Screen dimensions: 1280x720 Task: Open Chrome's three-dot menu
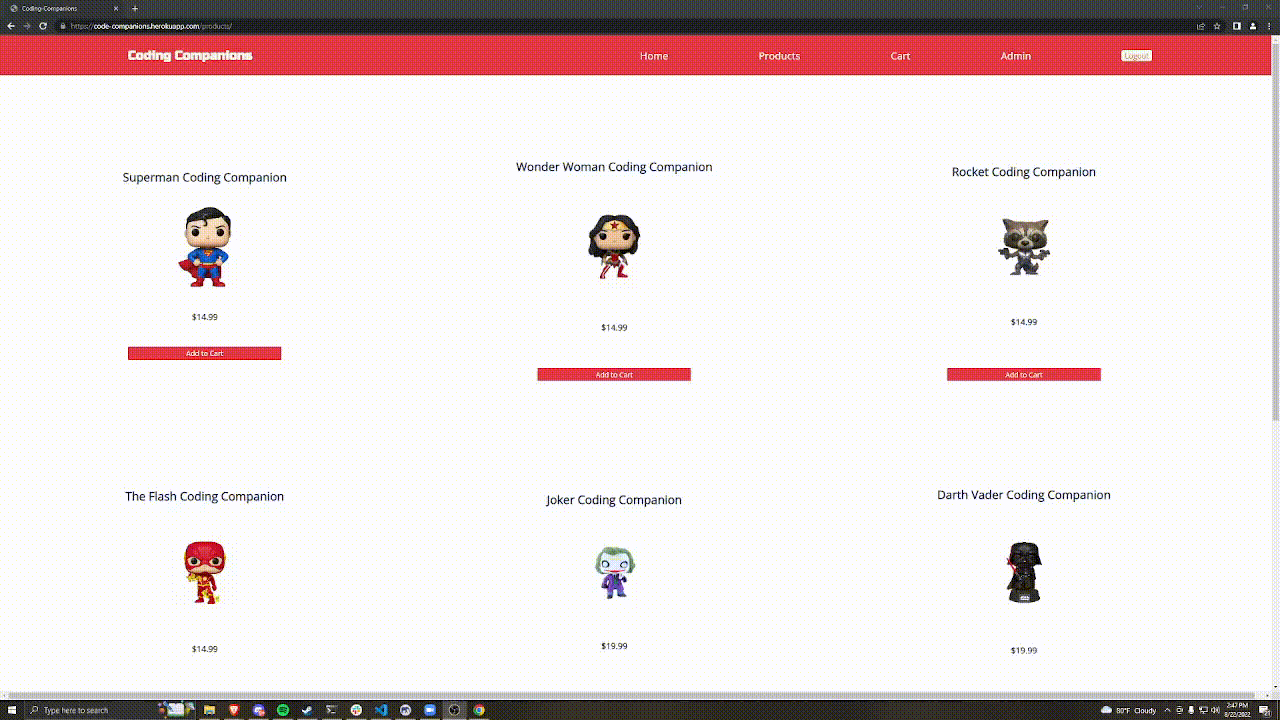(1269, 27)
